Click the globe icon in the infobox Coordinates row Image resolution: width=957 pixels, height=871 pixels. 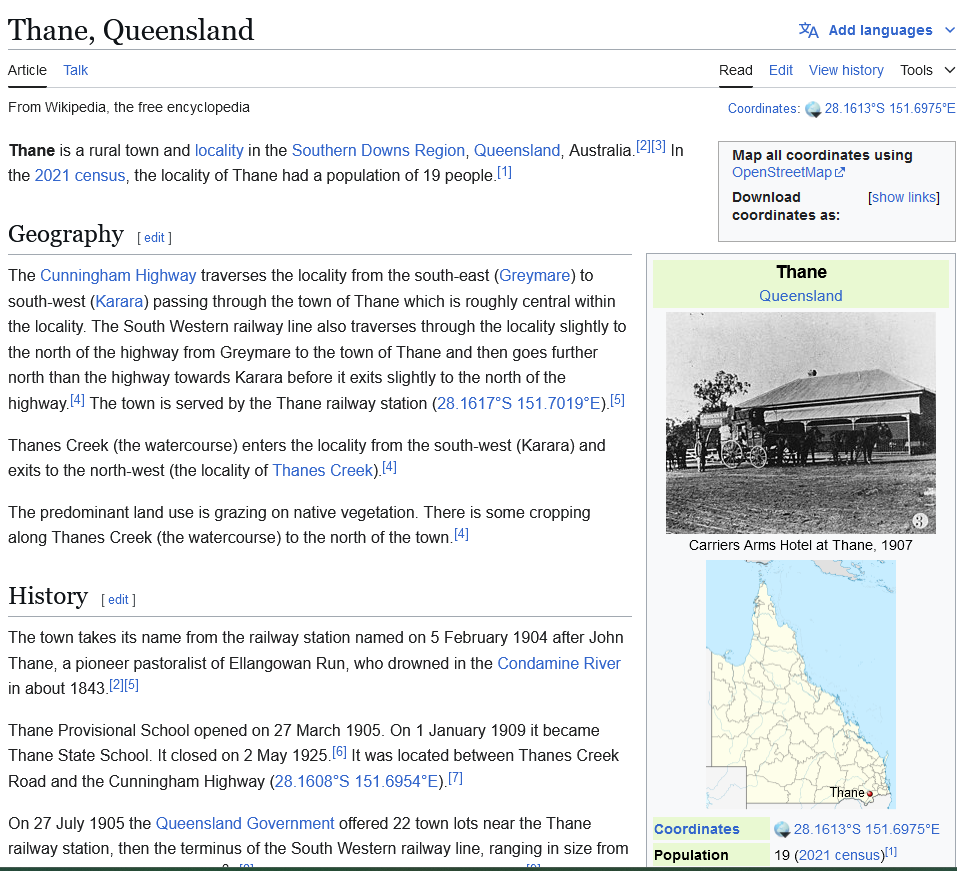(782, 829)
